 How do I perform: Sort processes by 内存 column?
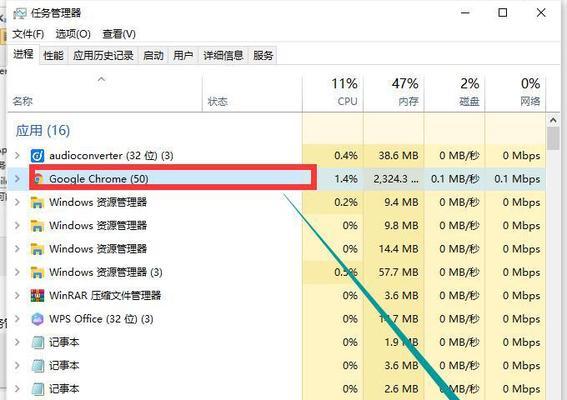[x=394, y=93]
